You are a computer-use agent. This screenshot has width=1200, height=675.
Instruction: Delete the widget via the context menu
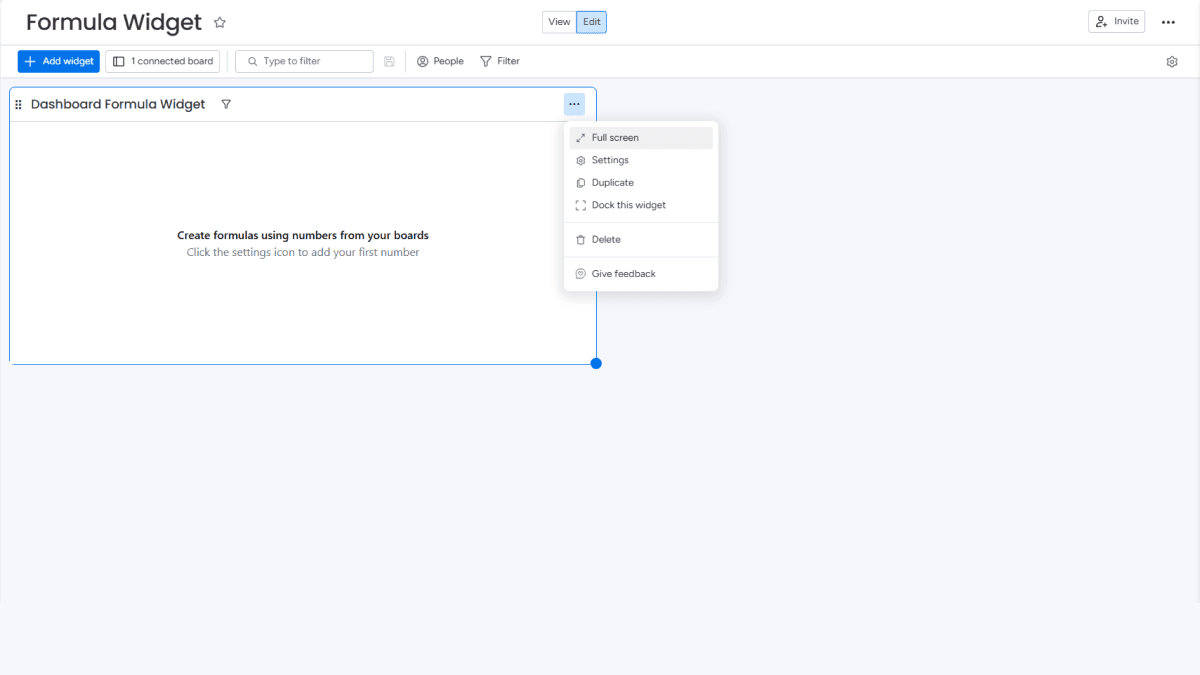[x=606, y=239]
